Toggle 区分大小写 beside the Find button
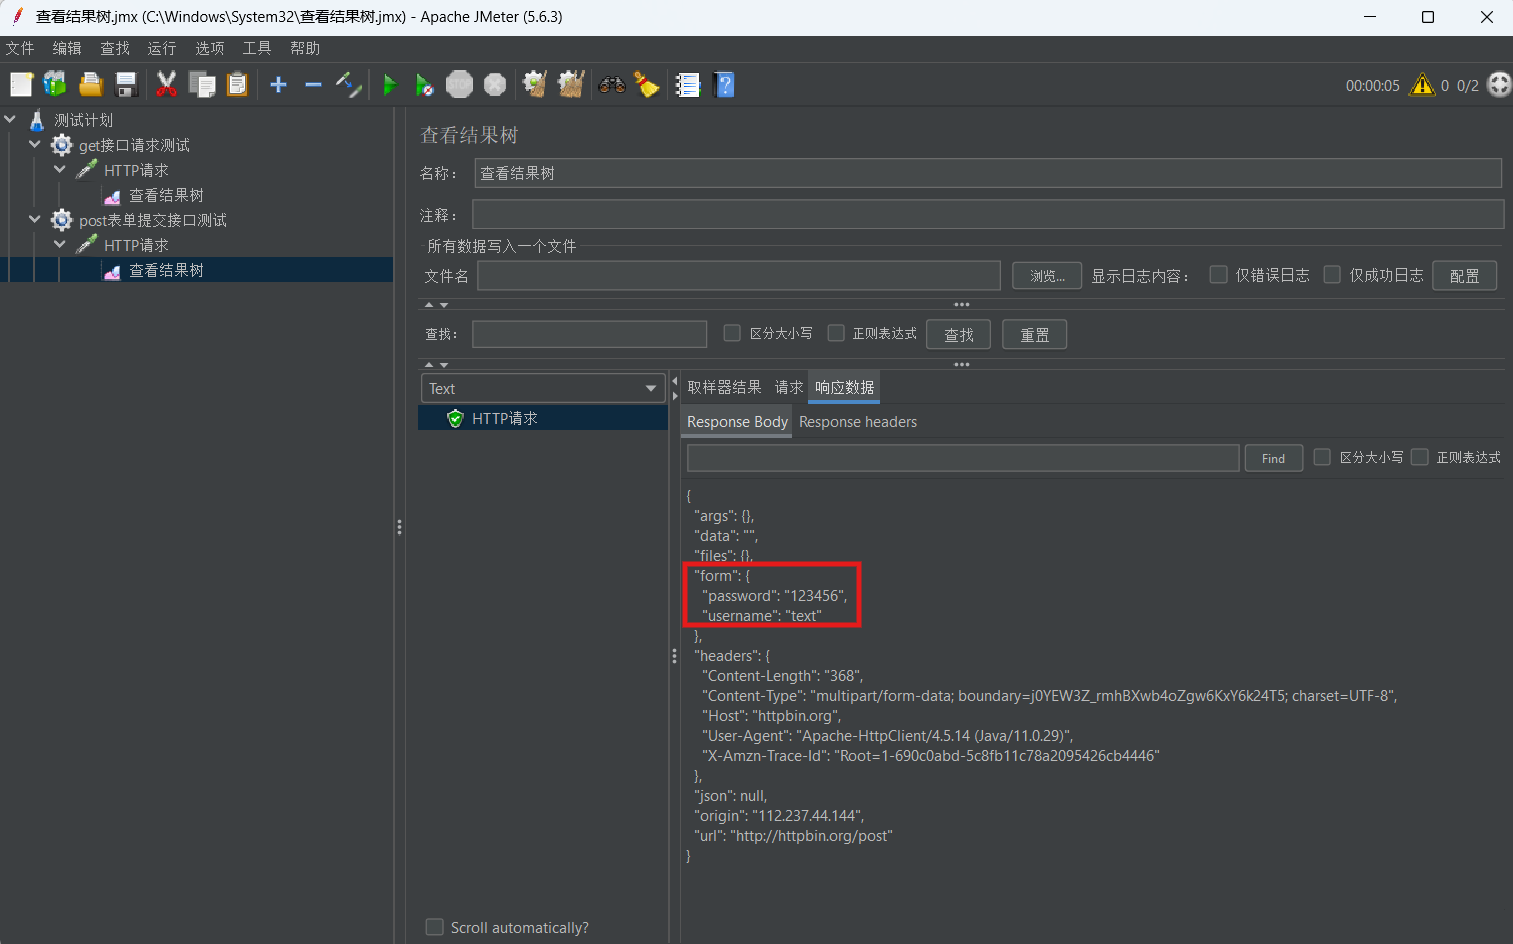 click(1322, 457)
